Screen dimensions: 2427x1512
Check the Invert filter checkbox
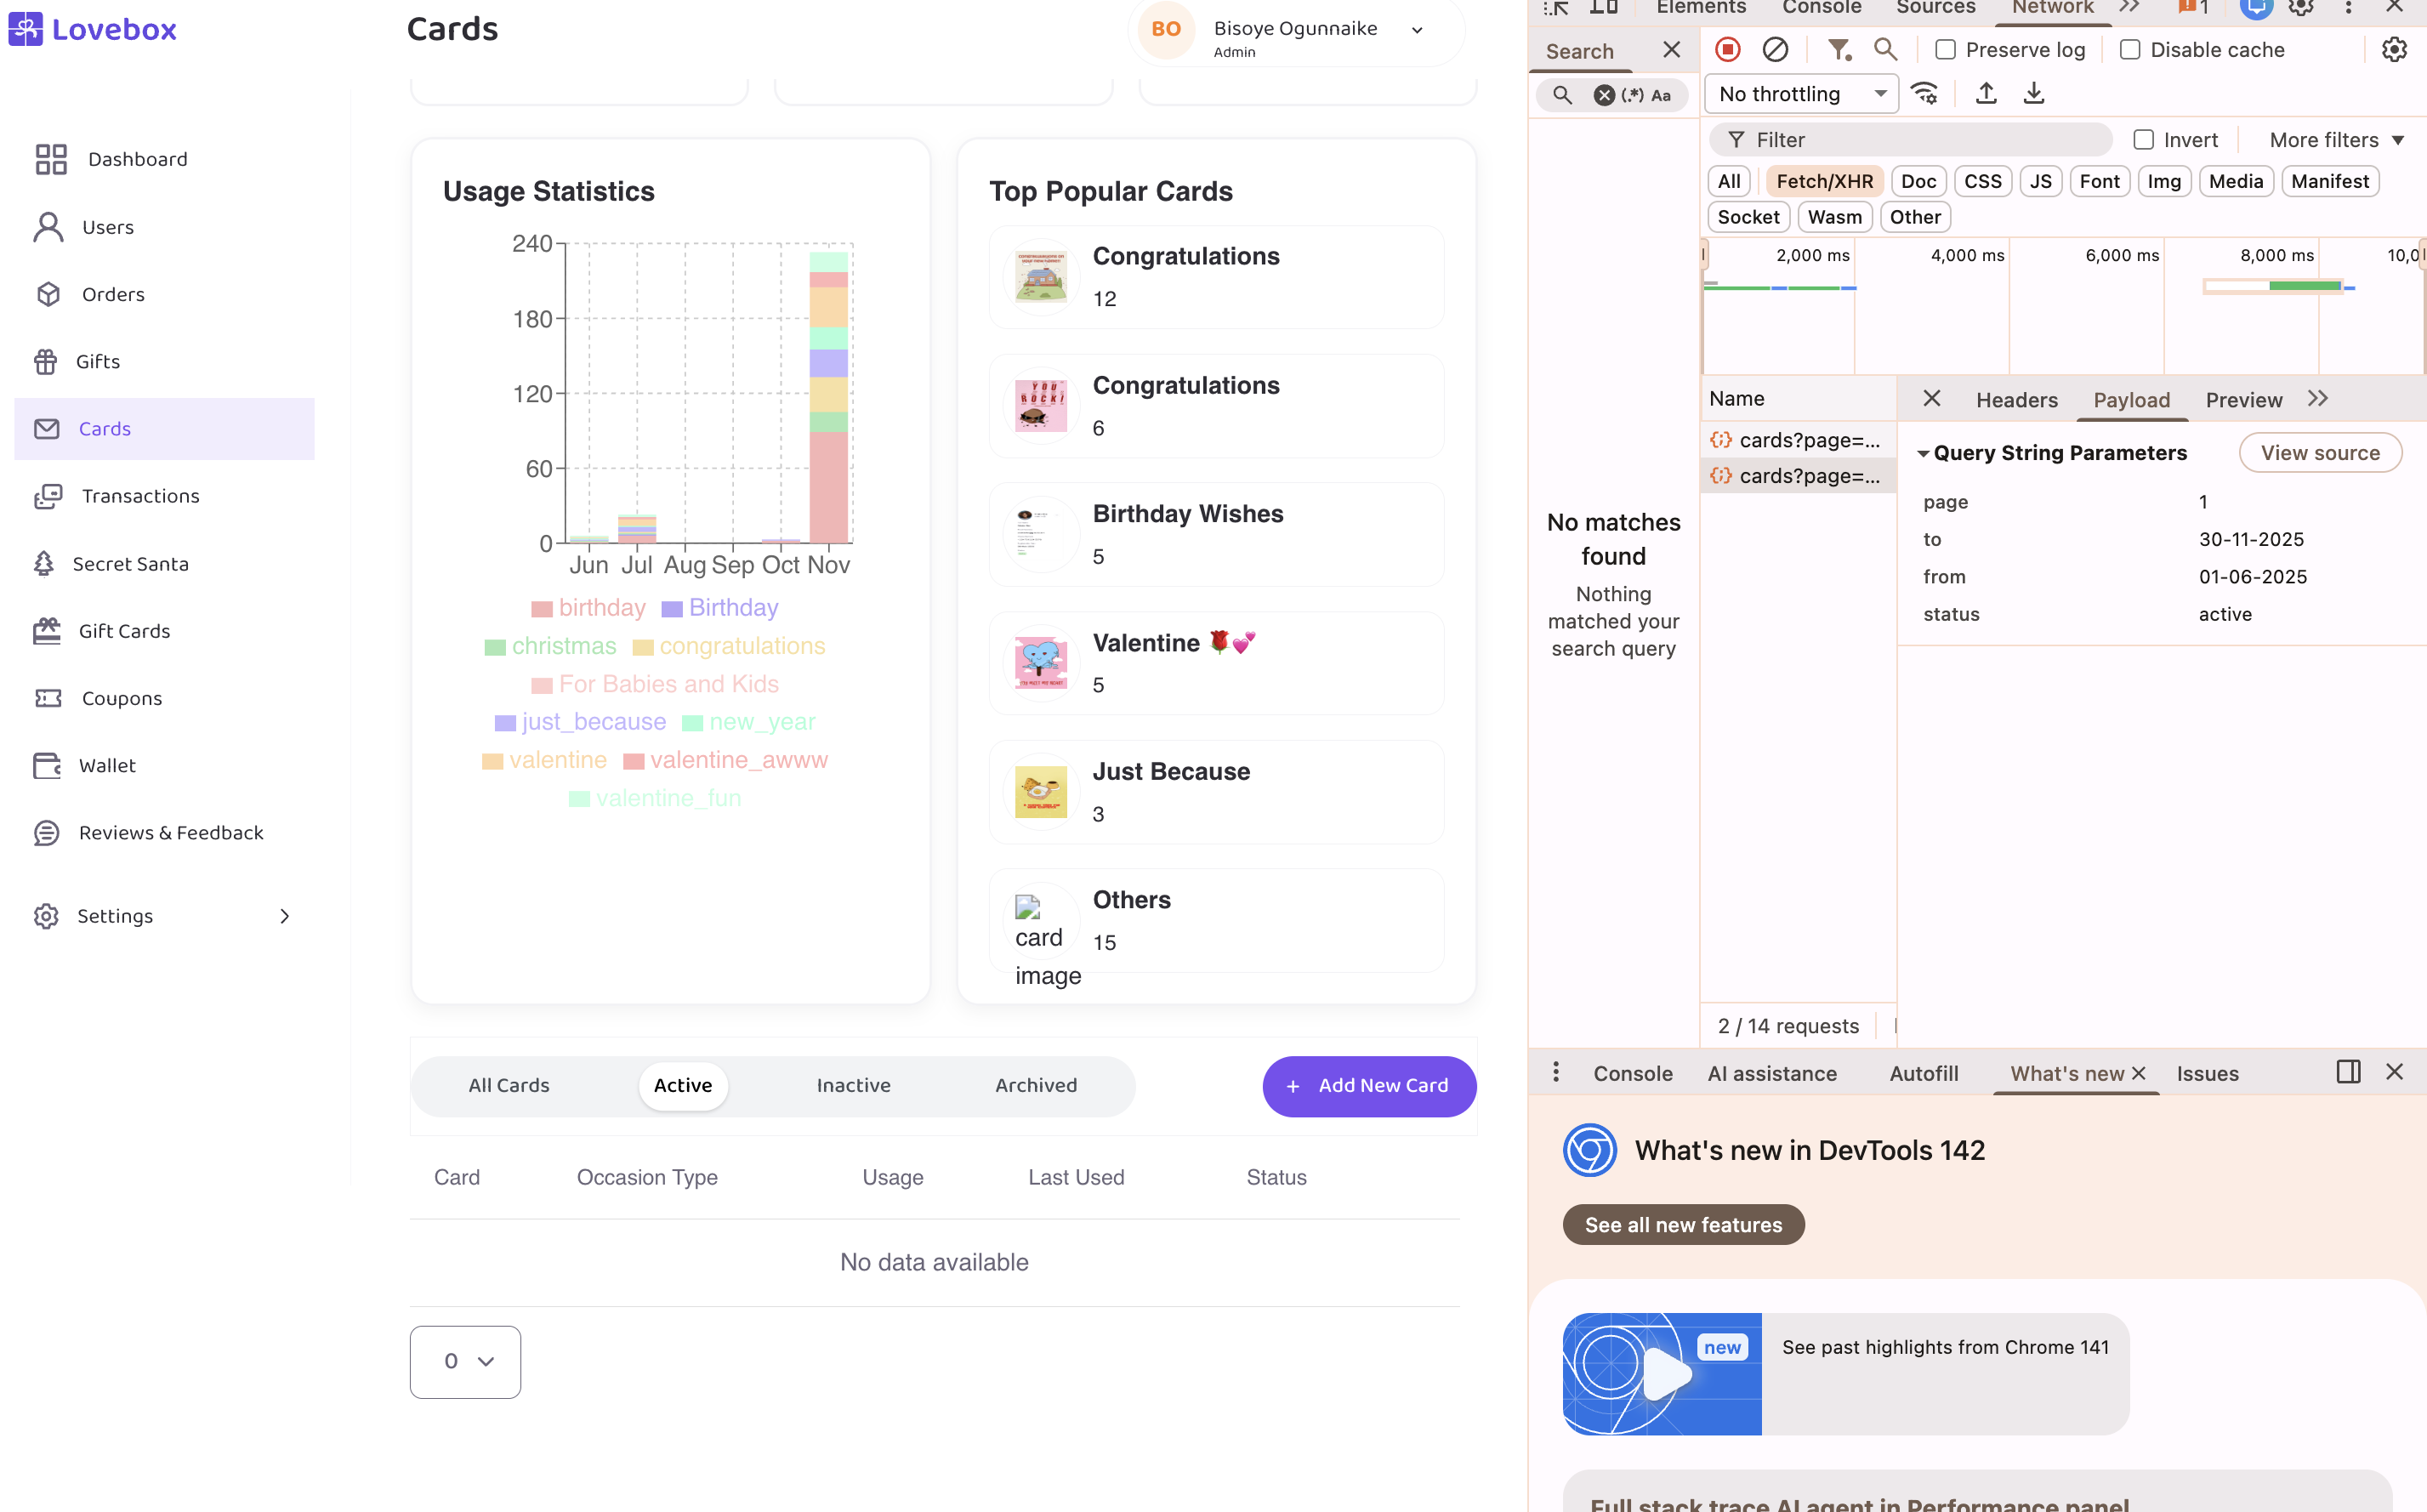pyautogui.click(x=2143, y=140)
